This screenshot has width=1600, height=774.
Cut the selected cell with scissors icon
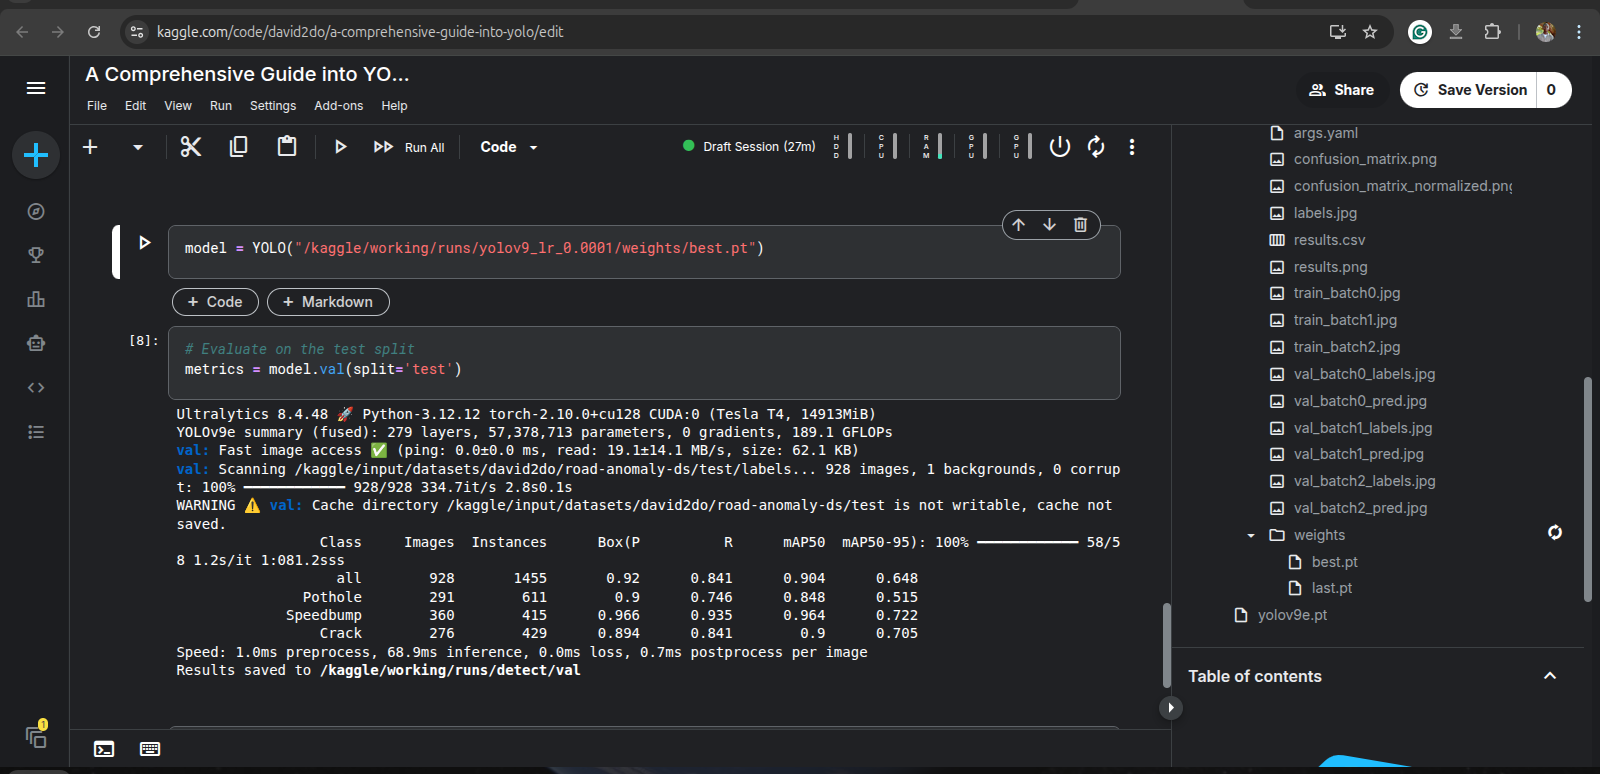(x=190, y=147)
